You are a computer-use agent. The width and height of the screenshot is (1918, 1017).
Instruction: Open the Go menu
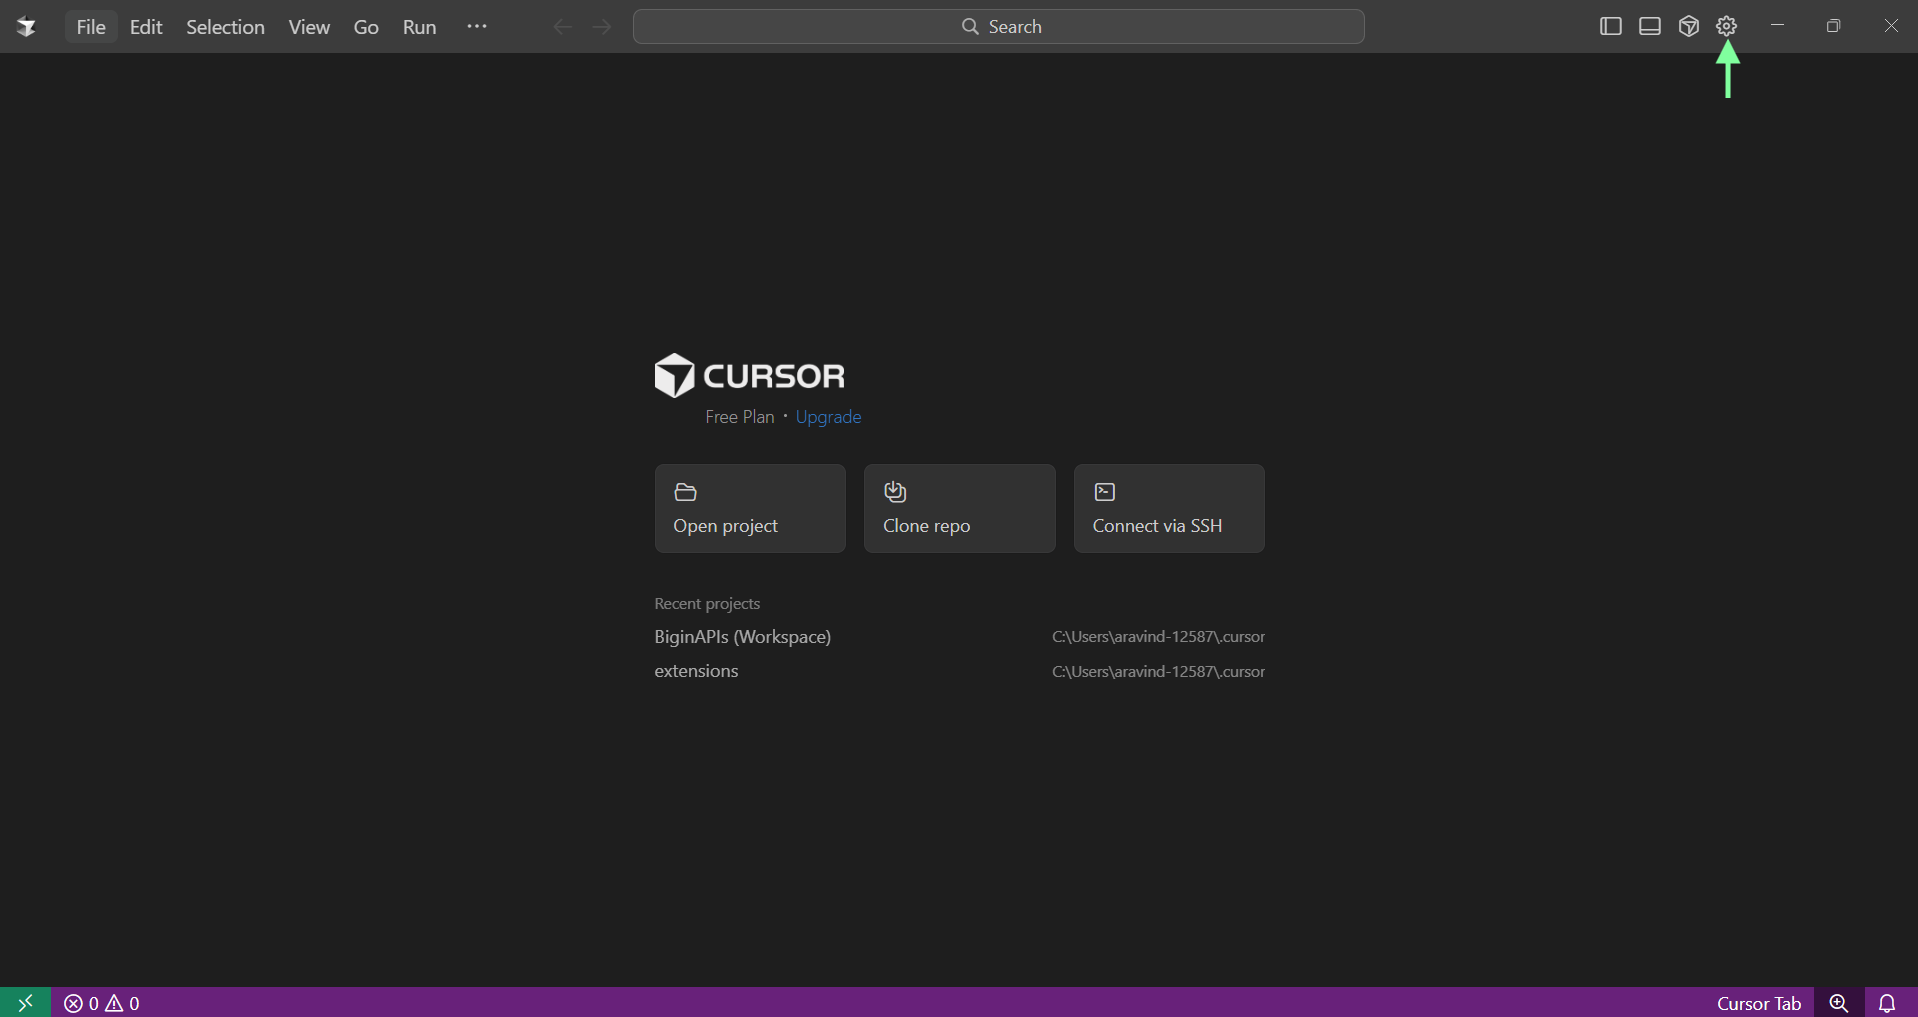(366, 27)
